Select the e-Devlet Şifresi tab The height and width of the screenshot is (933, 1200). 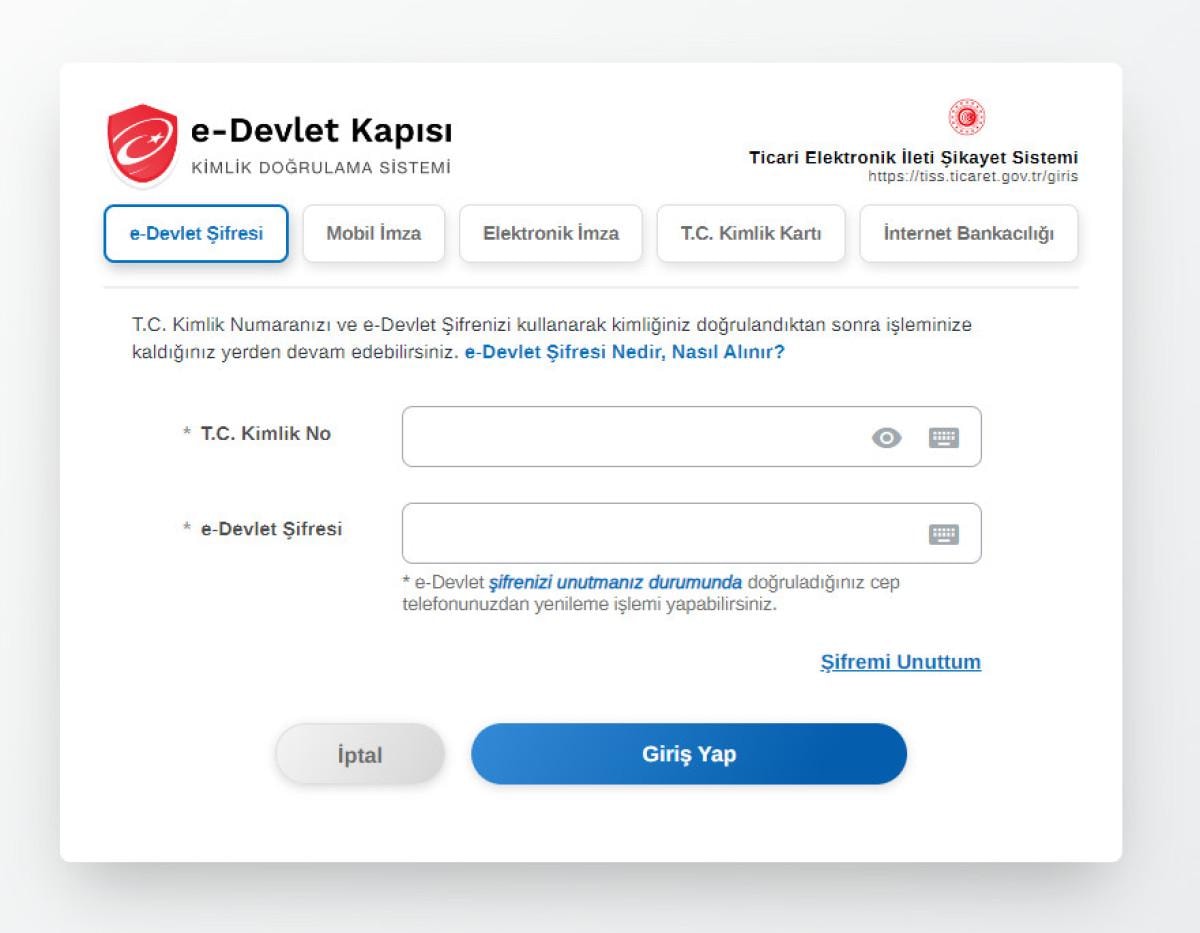[x=196, y=234]
